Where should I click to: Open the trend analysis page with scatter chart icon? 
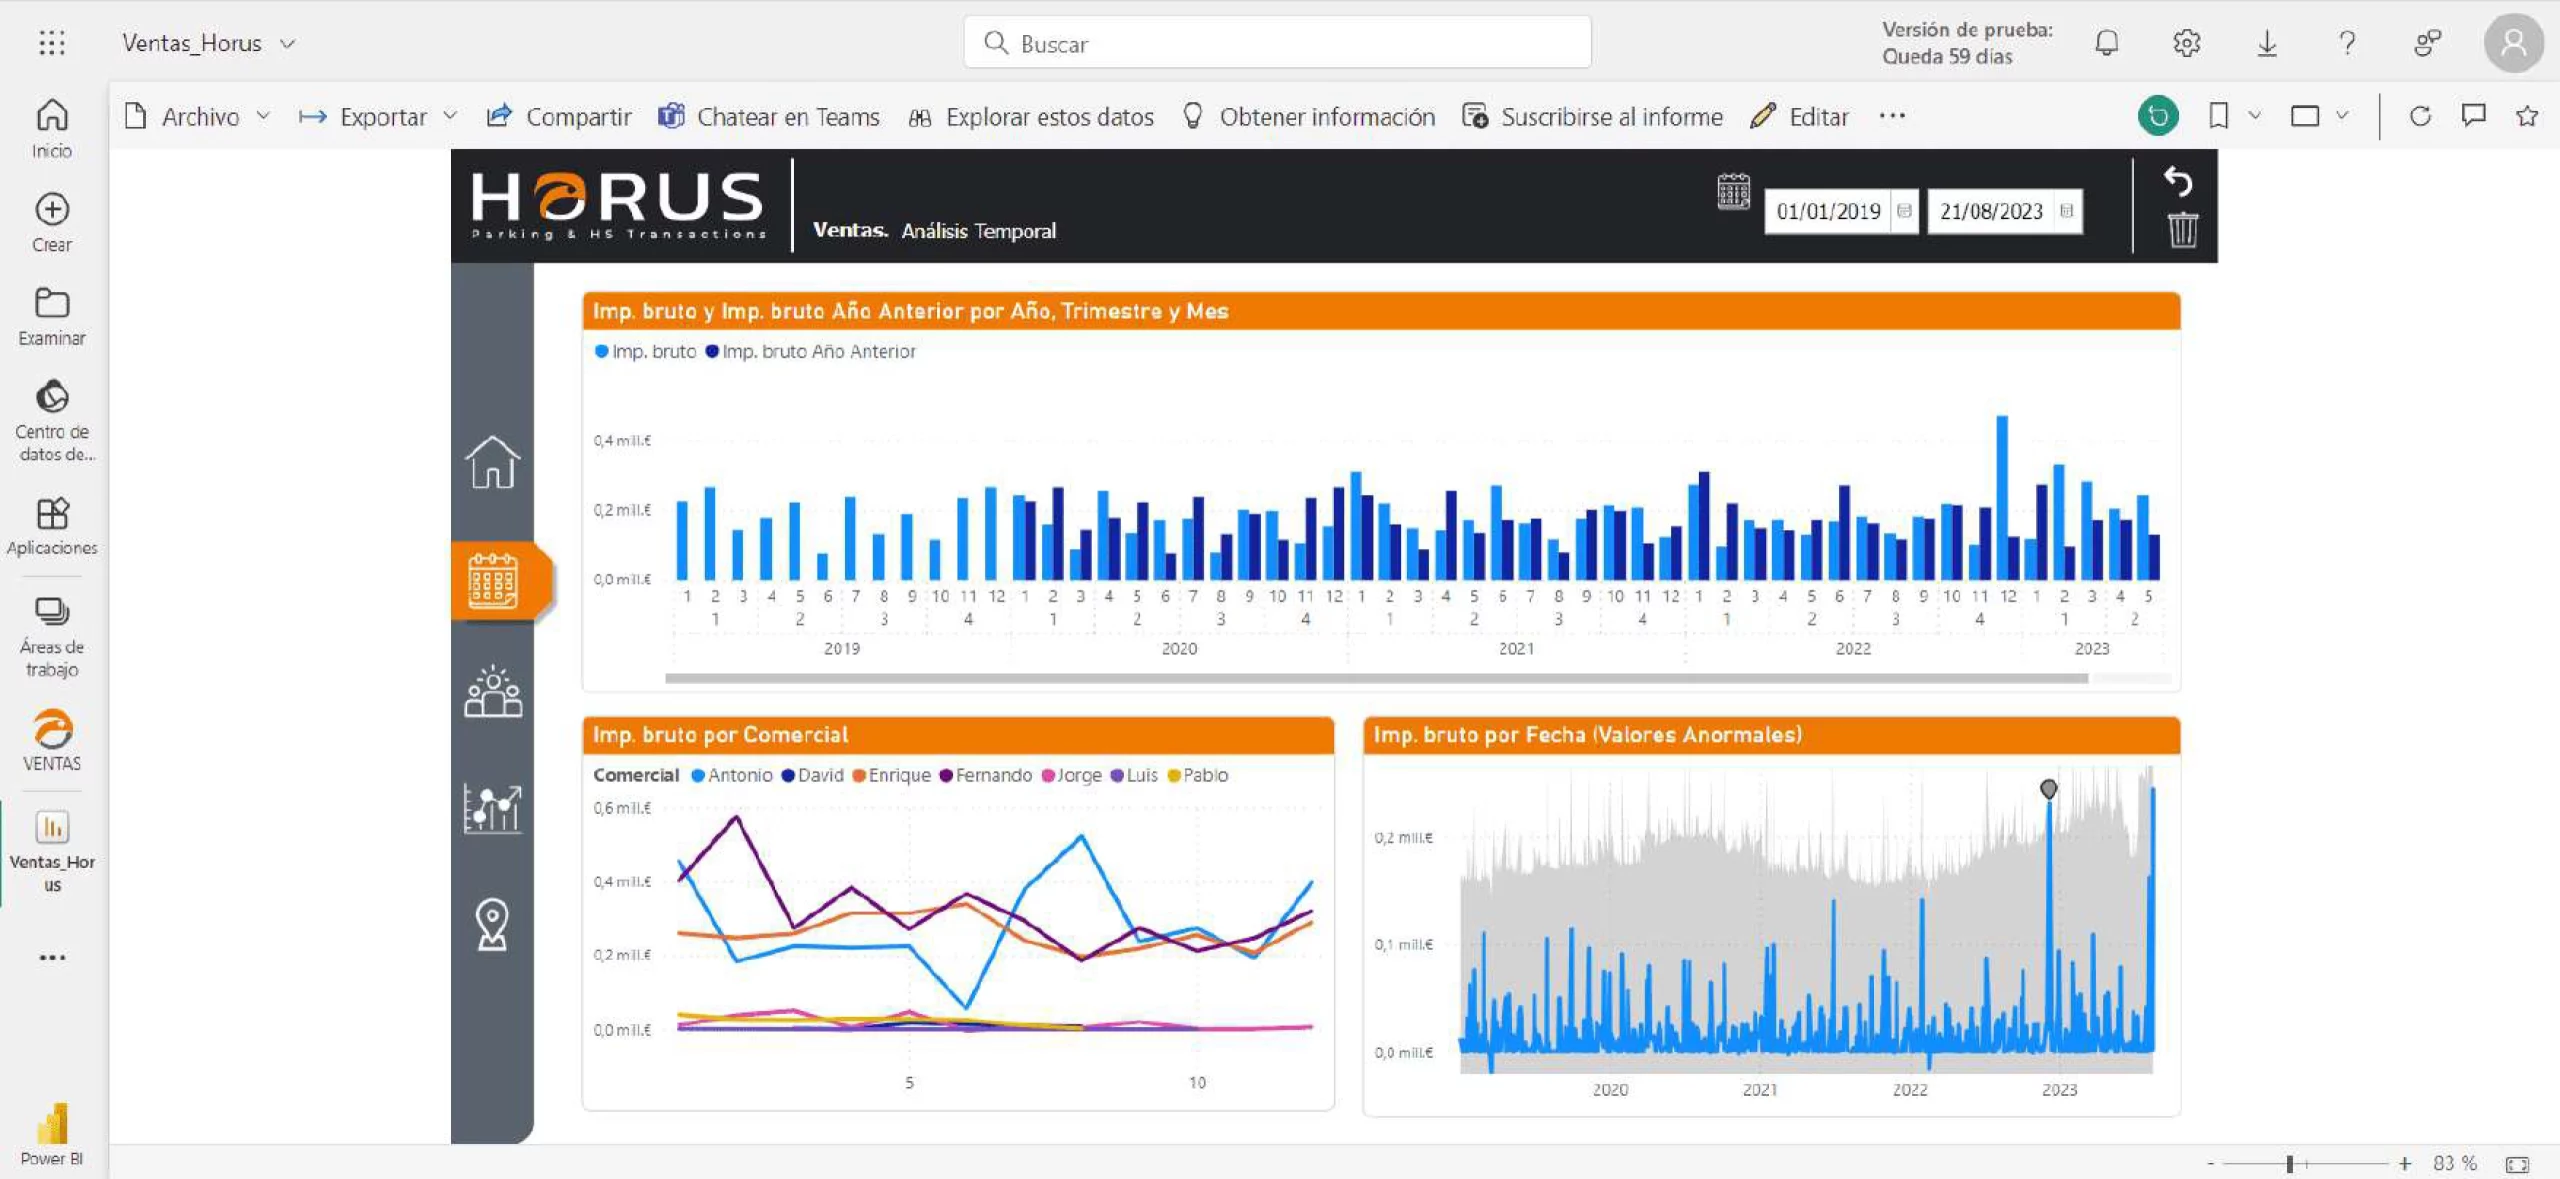click(x=491, y=810)
